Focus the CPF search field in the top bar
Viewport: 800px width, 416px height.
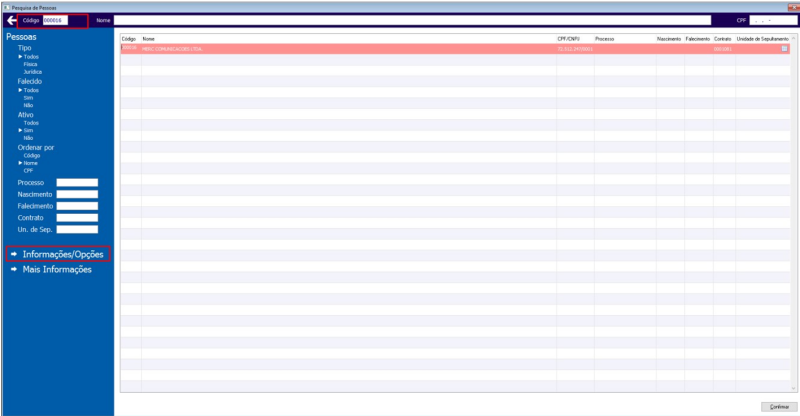pyautogui.click(x=772, y=20)
